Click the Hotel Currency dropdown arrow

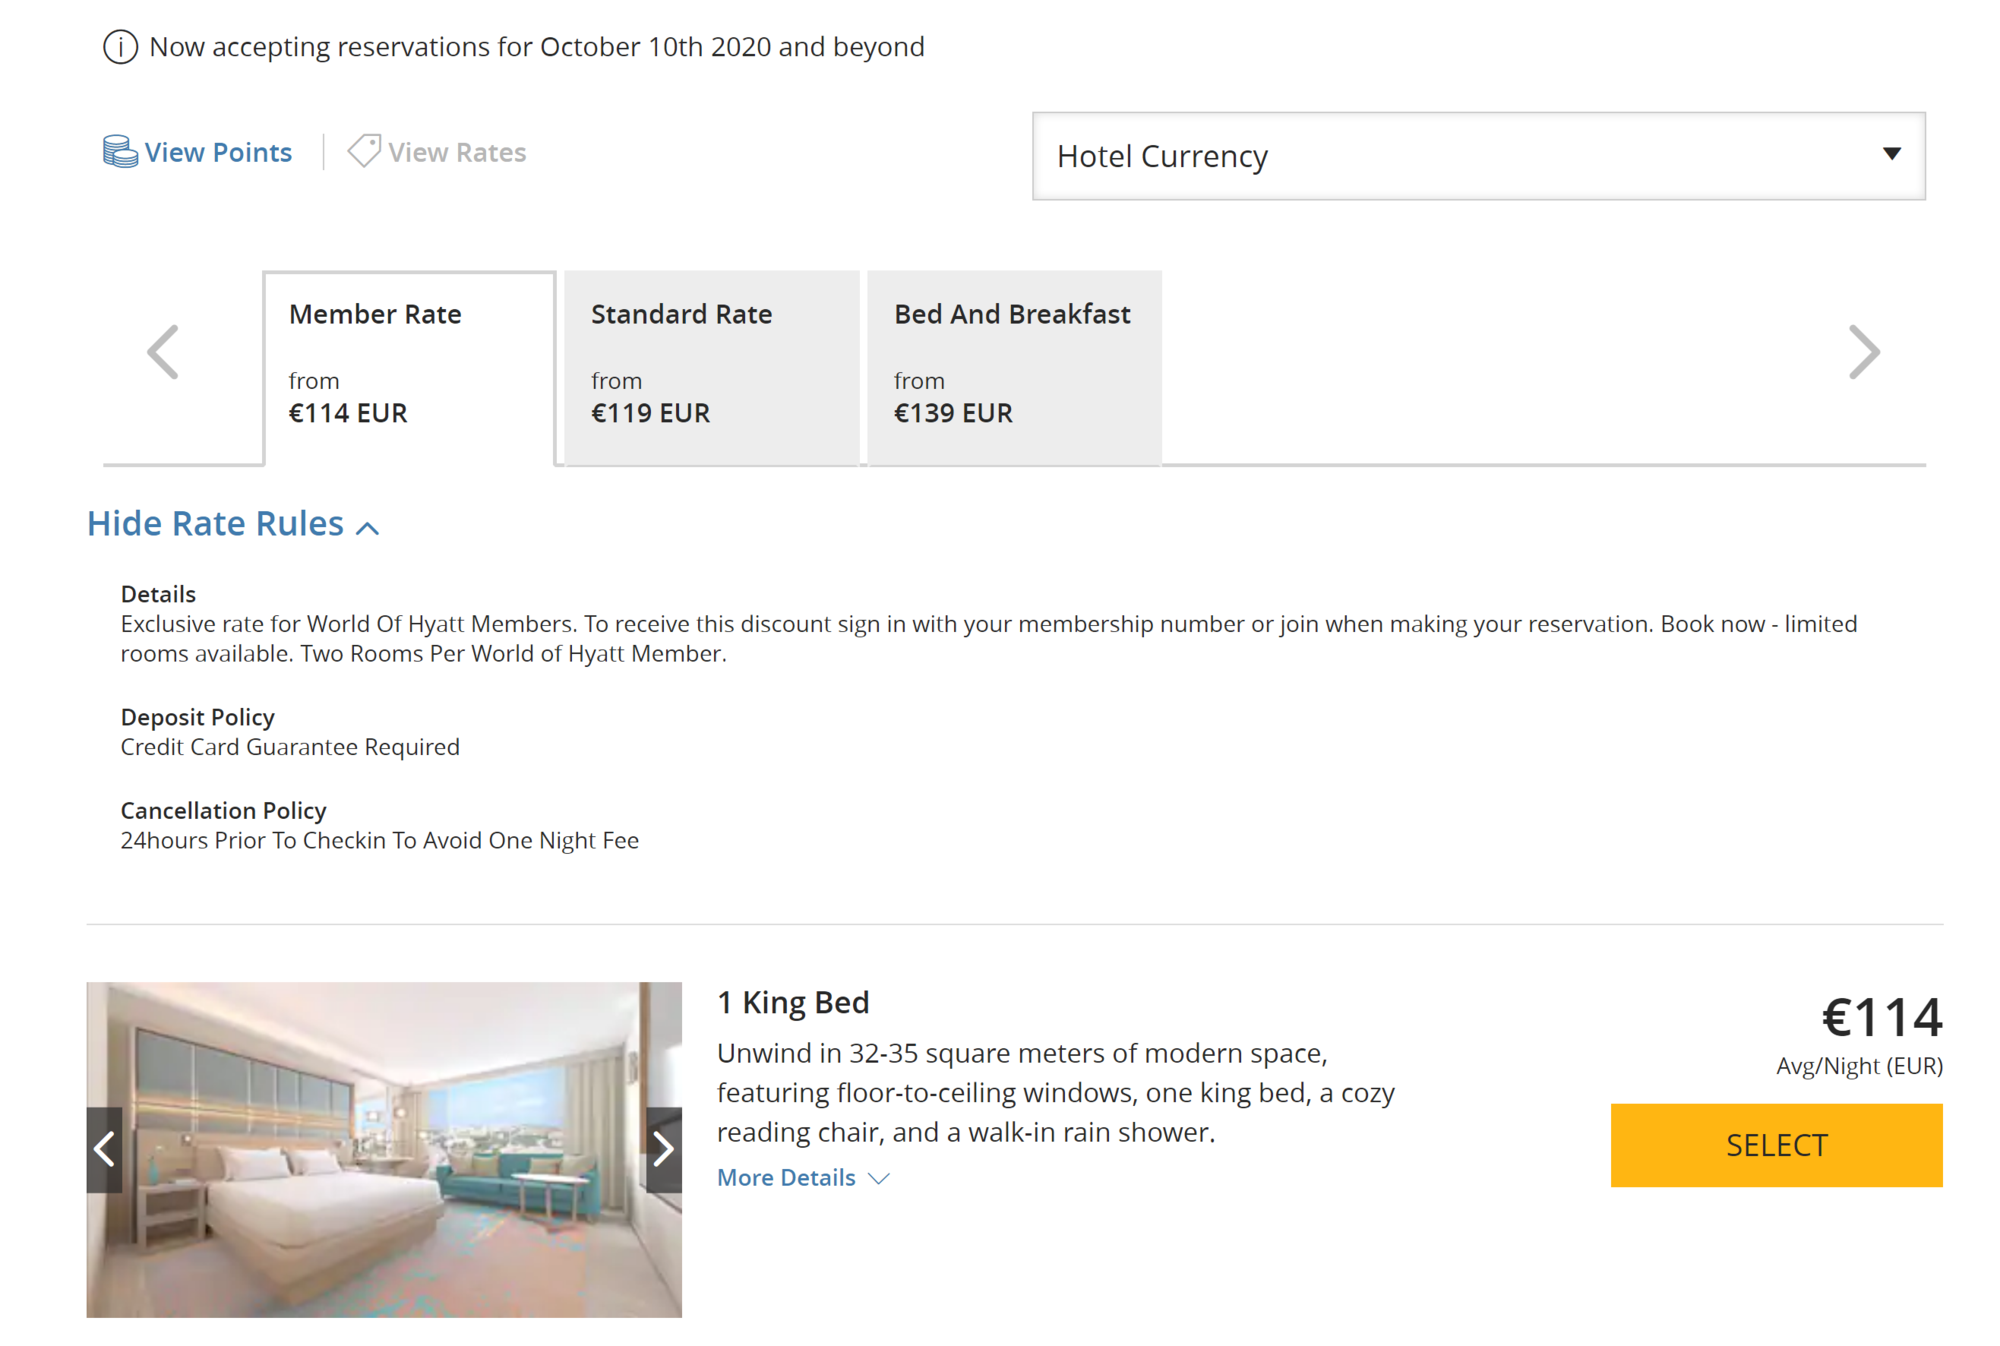1891,154
